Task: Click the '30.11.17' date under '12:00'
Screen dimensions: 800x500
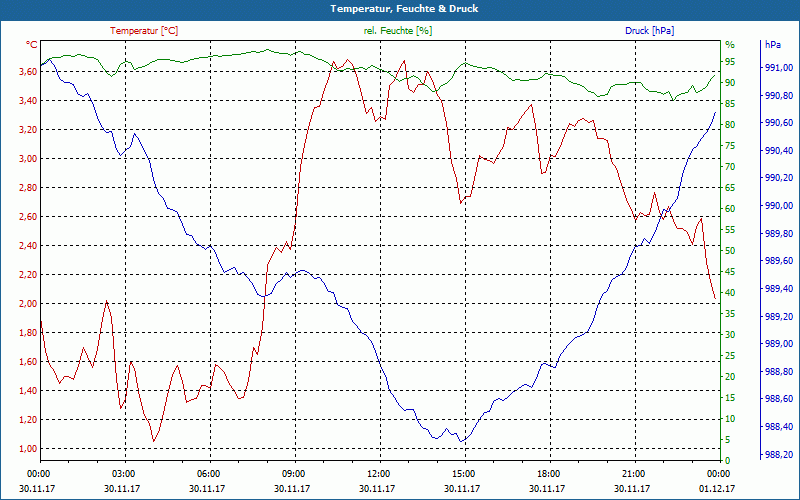Action: (x=377, y=489)
